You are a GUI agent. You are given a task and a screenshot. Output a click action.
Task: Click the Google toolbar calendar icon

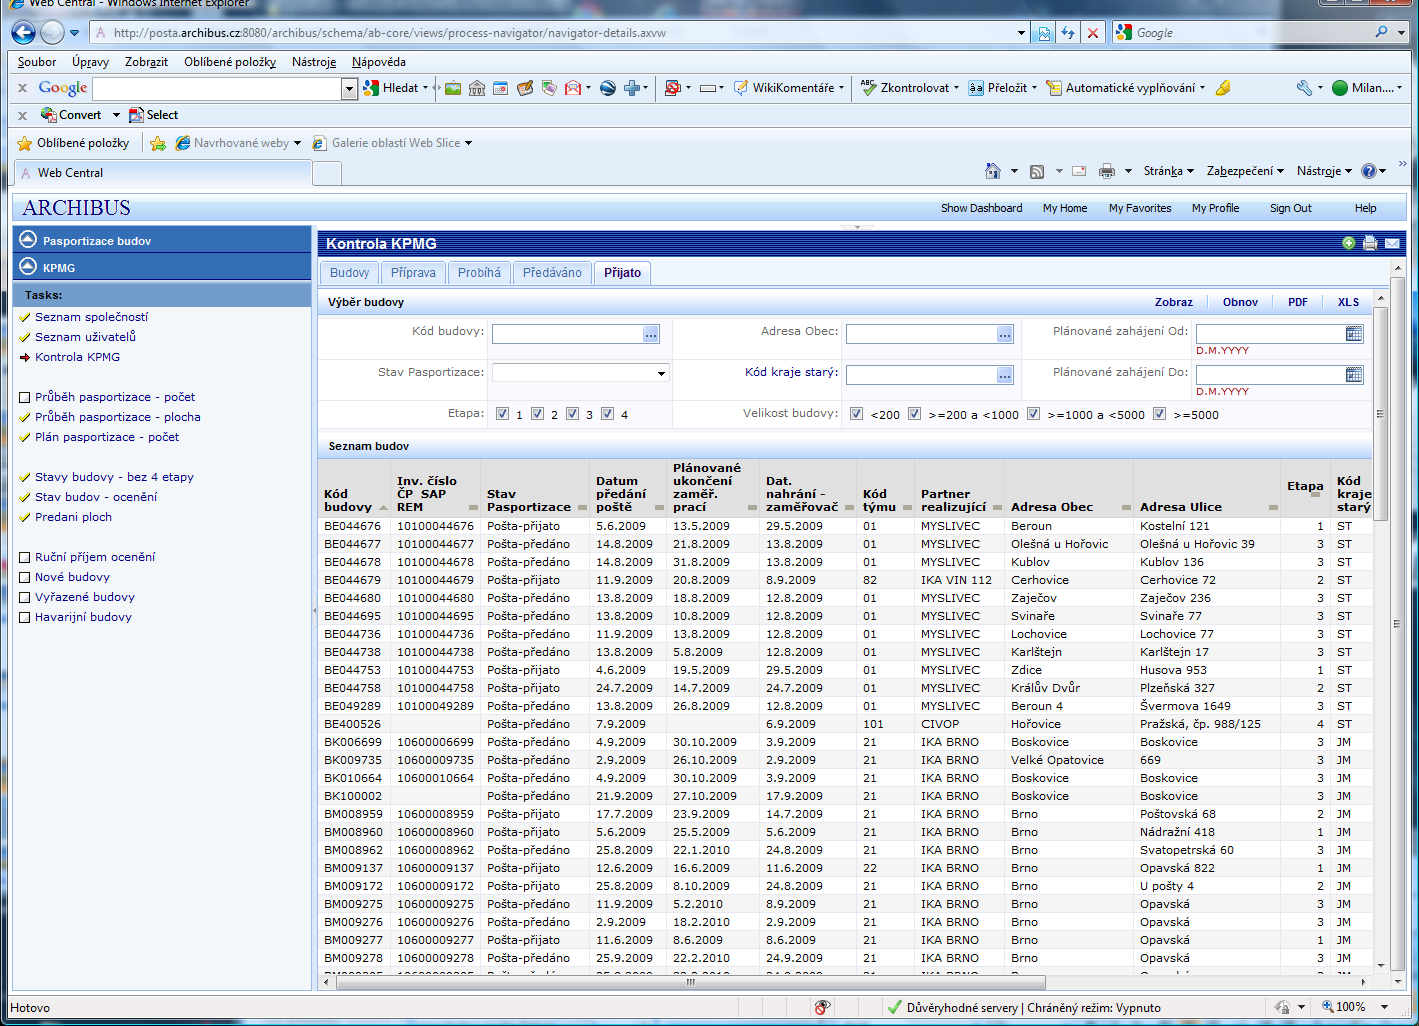click(x=501, y=88)
